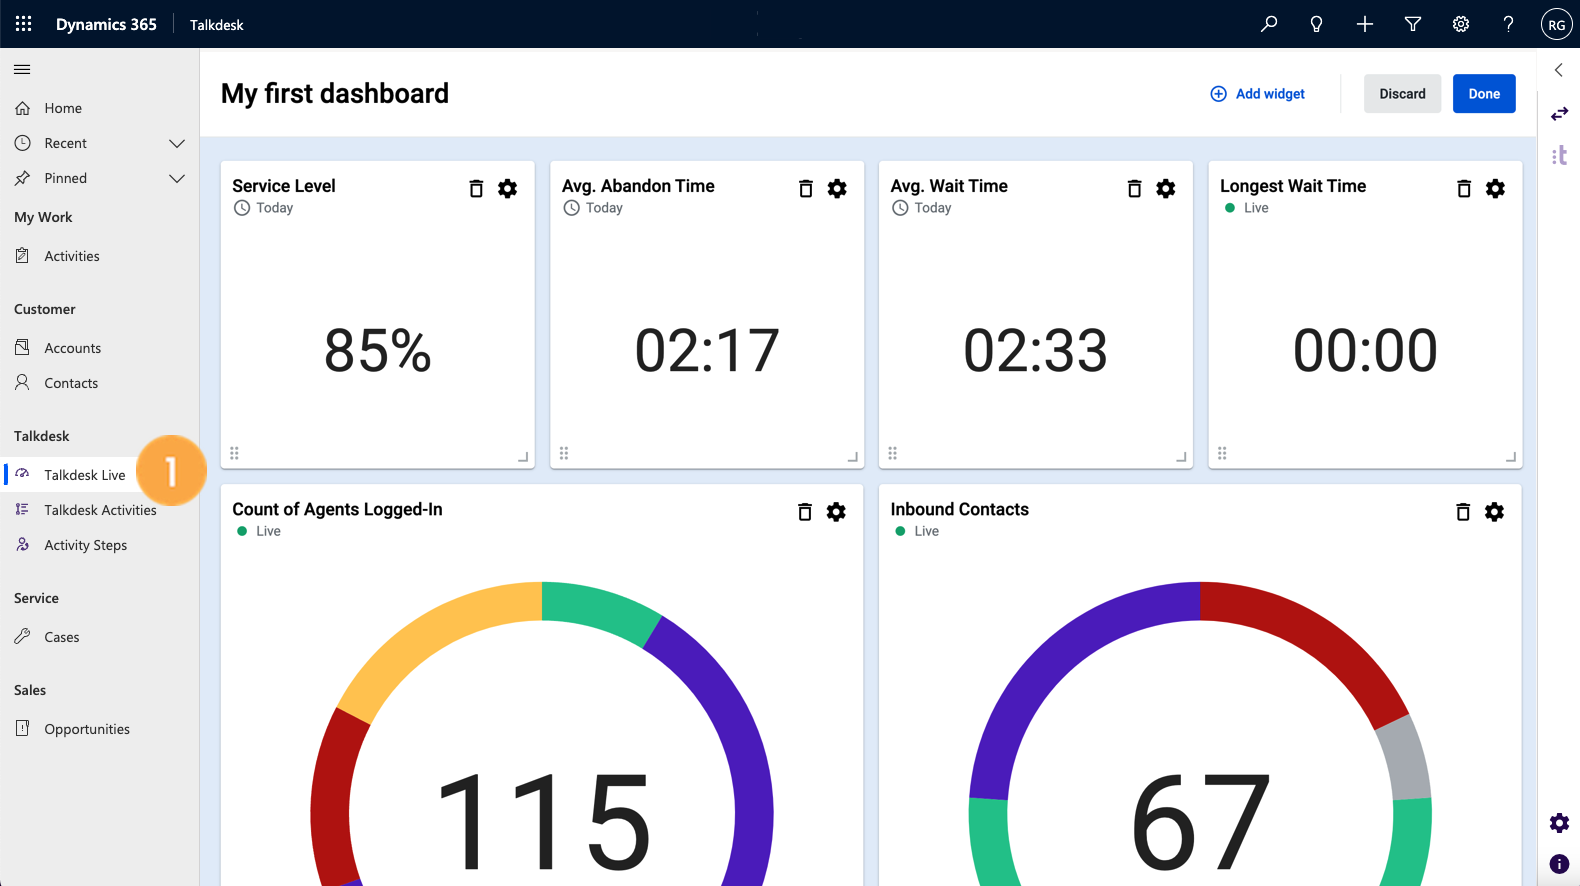Viewport: 1580px width, 886px height.
Task: Click the search magnifier icon
Action: click(1269, 24)
